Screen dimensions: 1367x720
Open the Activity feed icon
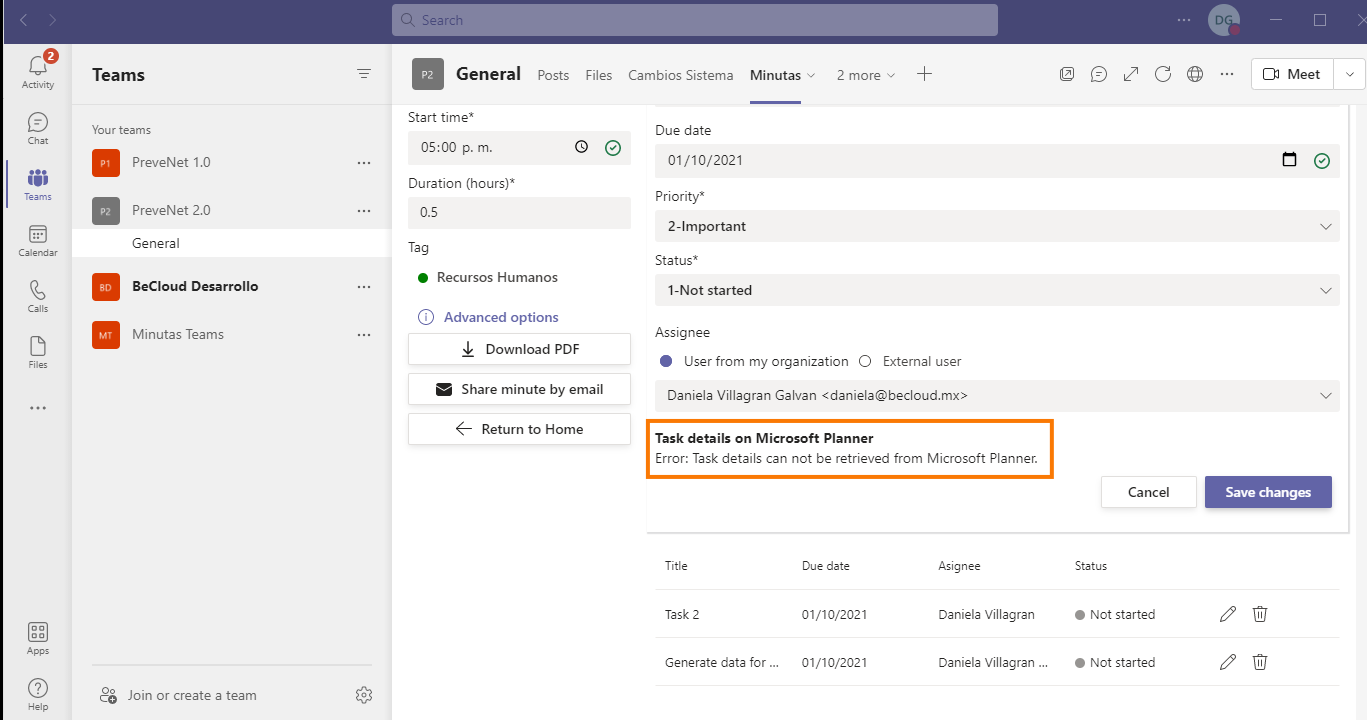pos(37,70)
